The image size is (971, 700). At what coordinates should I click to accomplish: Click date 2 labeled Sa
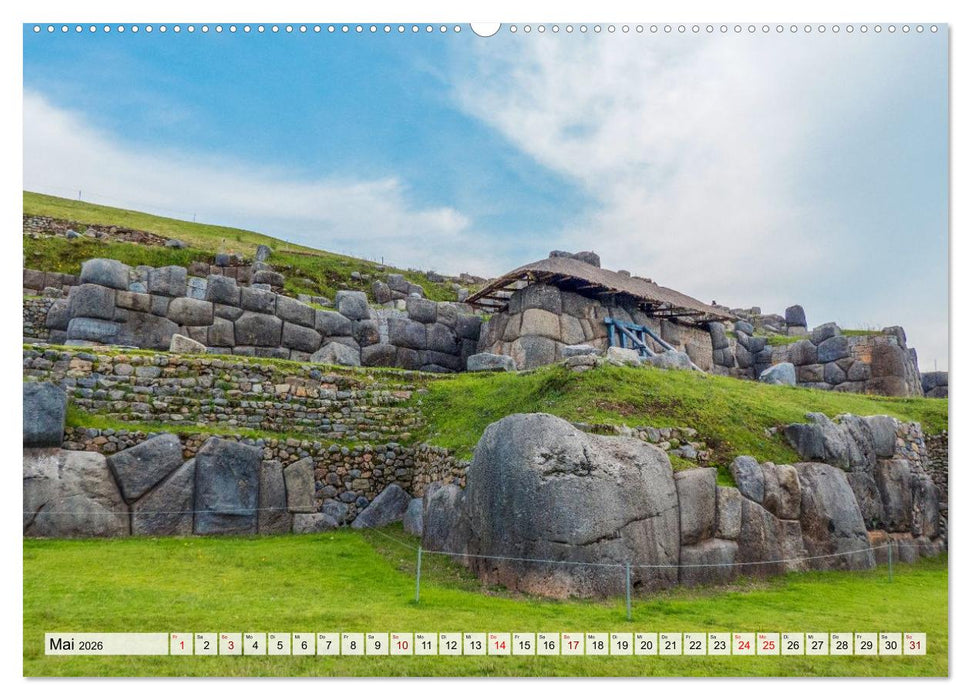[x=205, y=647]
